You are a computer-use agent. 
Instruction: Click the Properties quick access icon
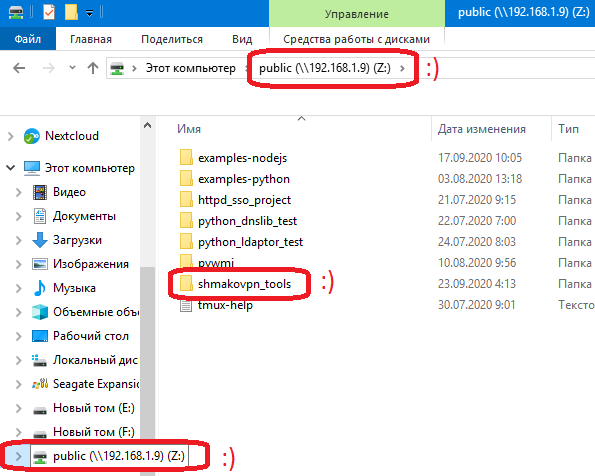49,13
